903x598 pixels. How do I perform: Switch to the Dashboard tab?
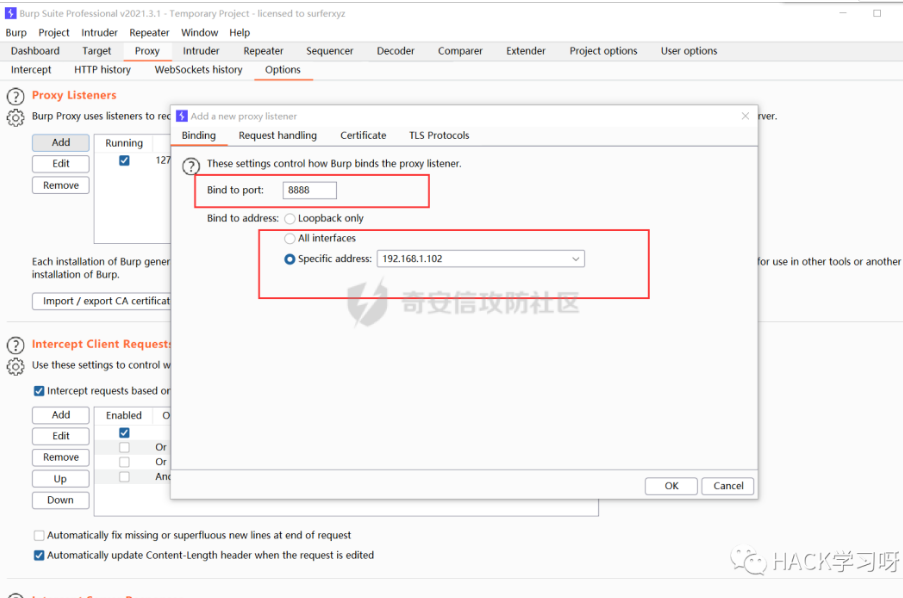click(35, 51)
